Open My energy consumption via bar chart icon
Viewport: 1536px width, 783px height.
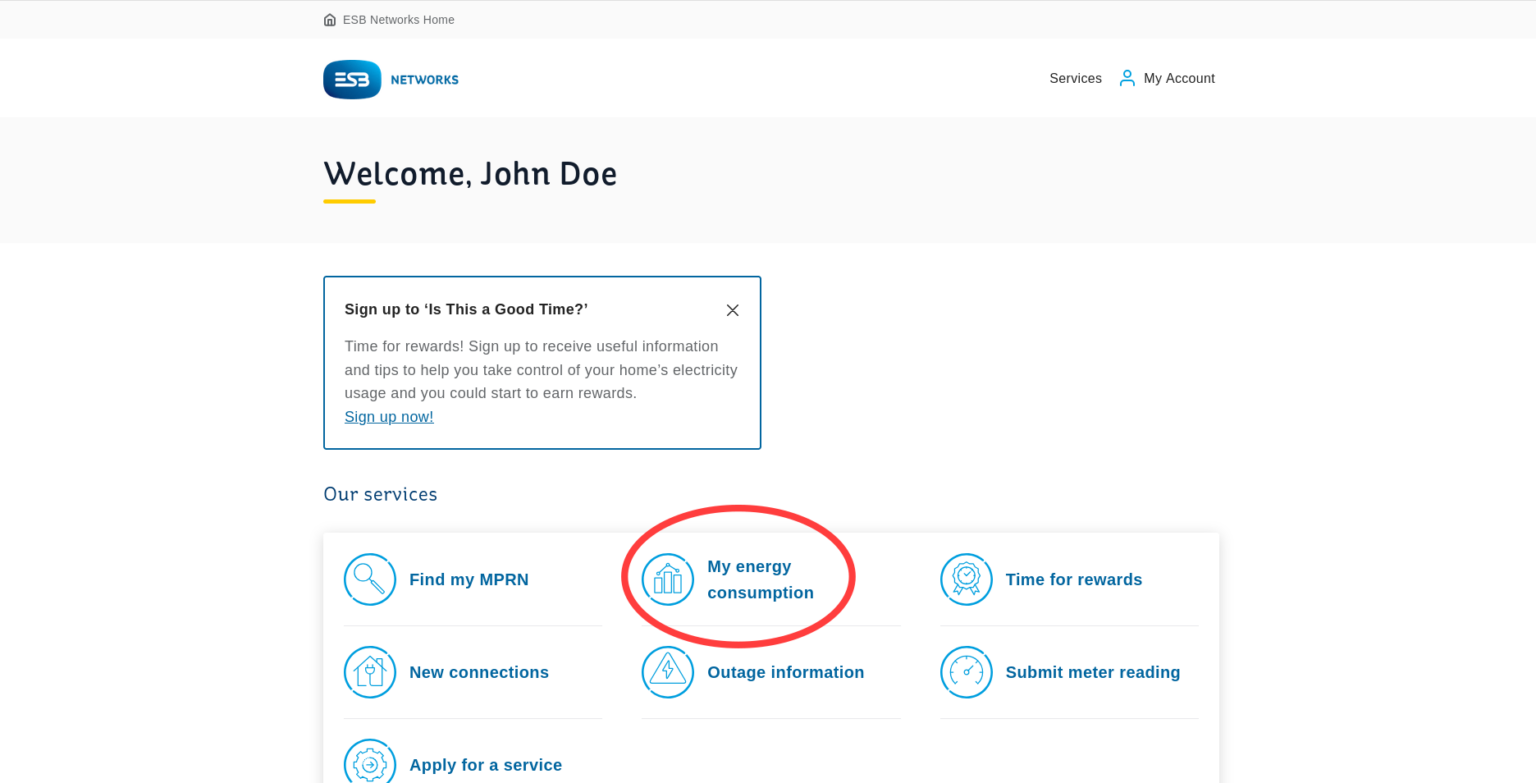click(x=667, y=579)
